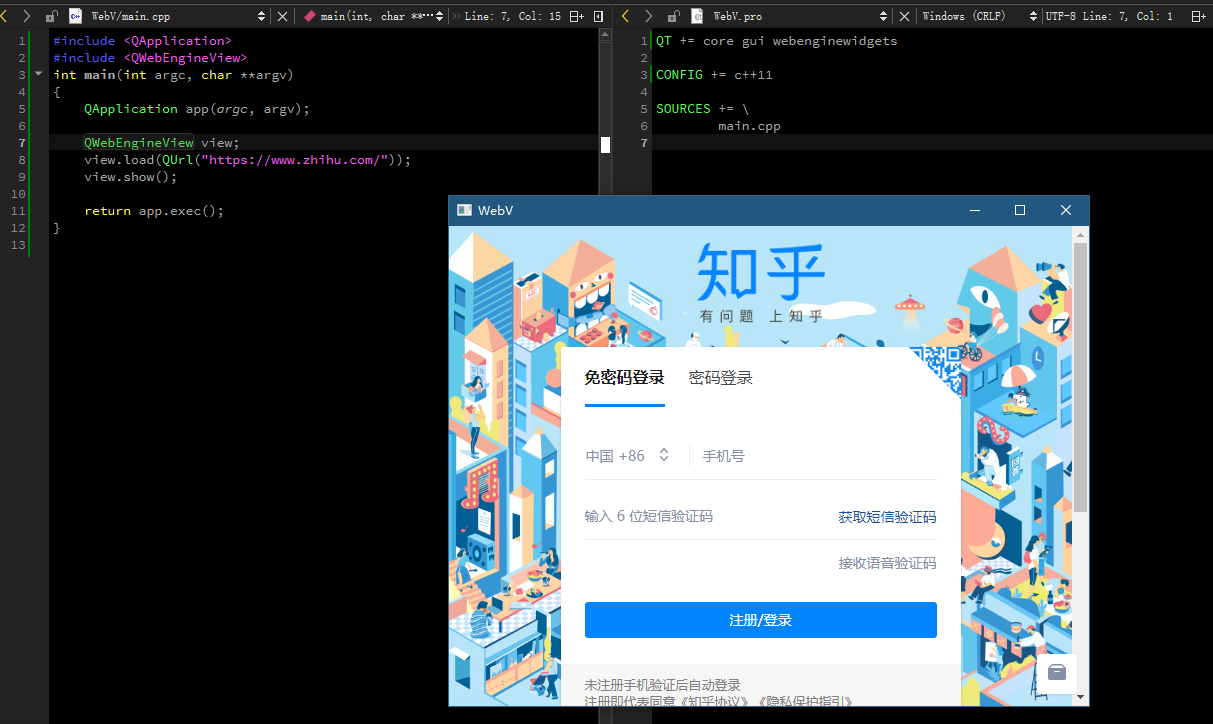
Task: Click the split editor icon in main.cpp toolbar
Action: click(578, 15)
